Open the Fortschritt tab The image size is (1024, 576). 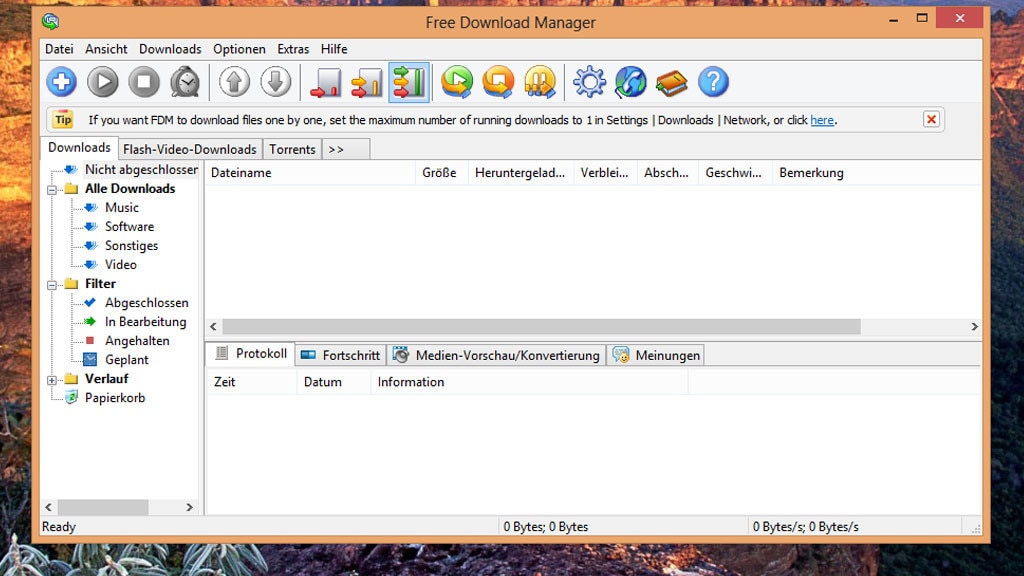[x=340, y=355]
